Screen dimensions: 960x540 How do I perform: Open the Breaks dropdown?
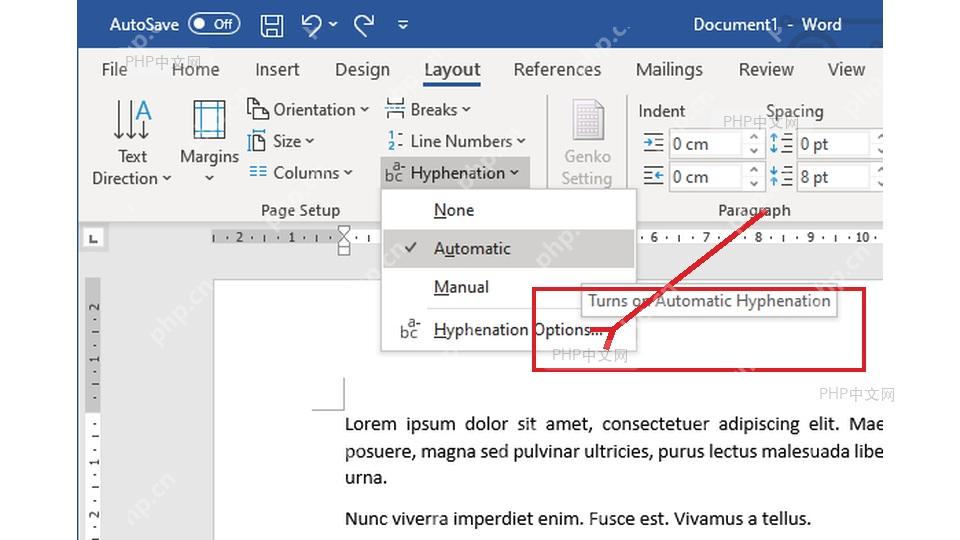[x=428, y=110]
